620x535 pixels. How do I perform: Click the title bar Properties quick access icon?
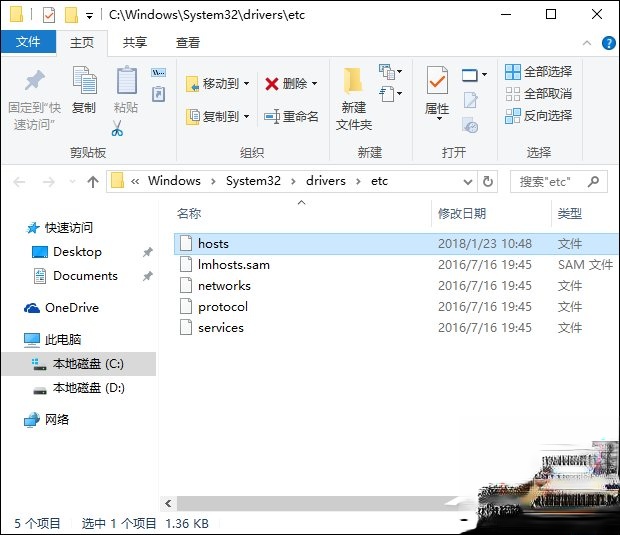pyautogui.click(x=49, y=15)
